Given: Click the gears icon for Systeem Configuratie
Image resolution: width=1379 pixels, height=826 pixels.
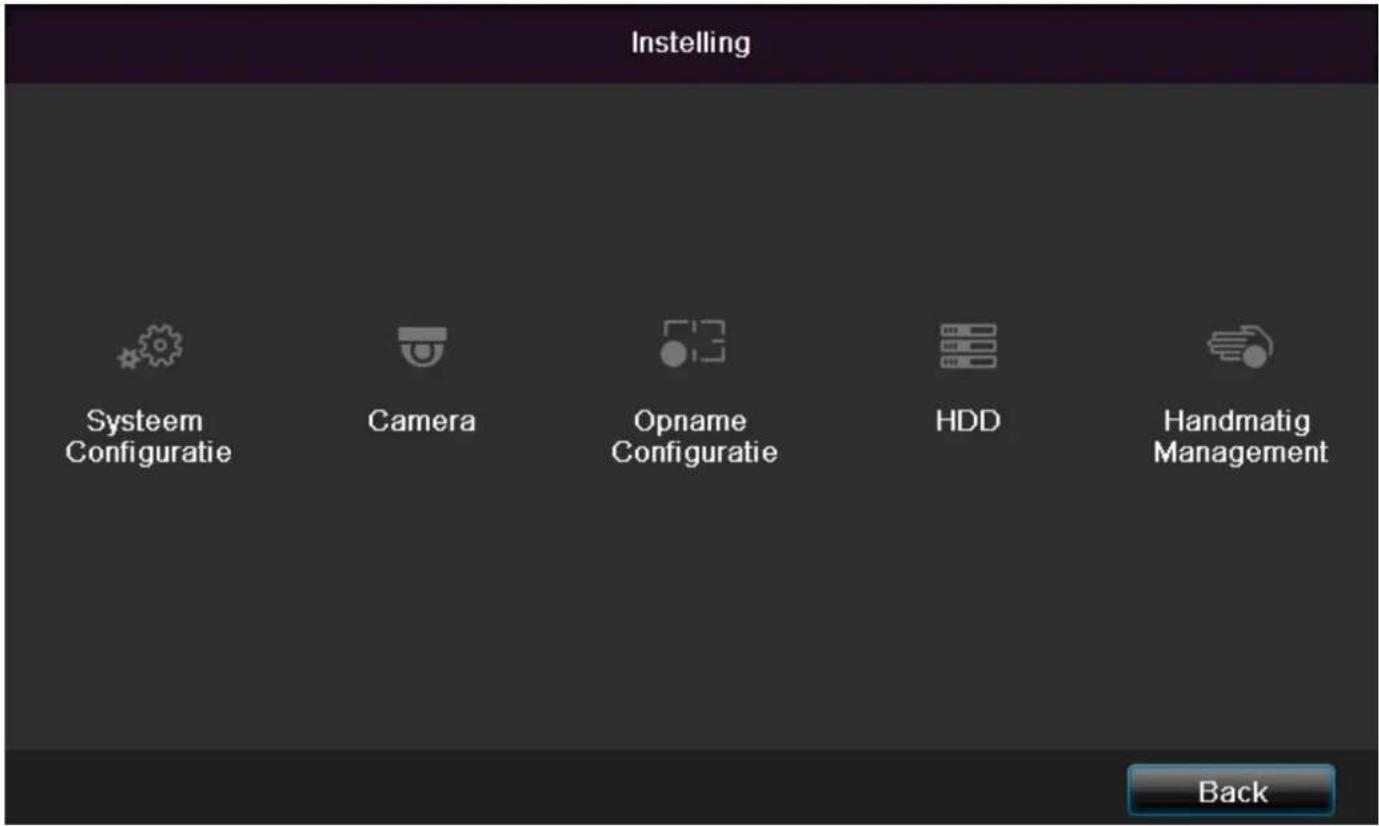Looking at the screenshot, I should pyautogui.click(x=151, y=346).
